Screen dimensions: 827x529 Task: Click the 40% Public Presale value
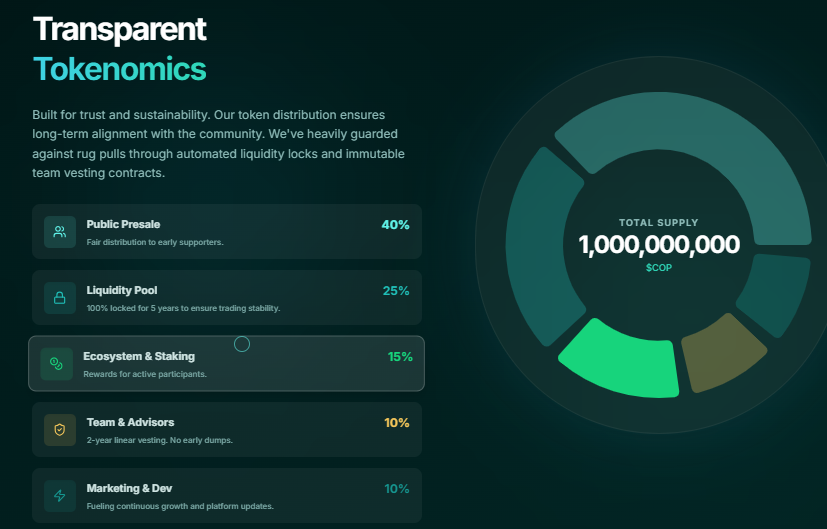[396, 225]
